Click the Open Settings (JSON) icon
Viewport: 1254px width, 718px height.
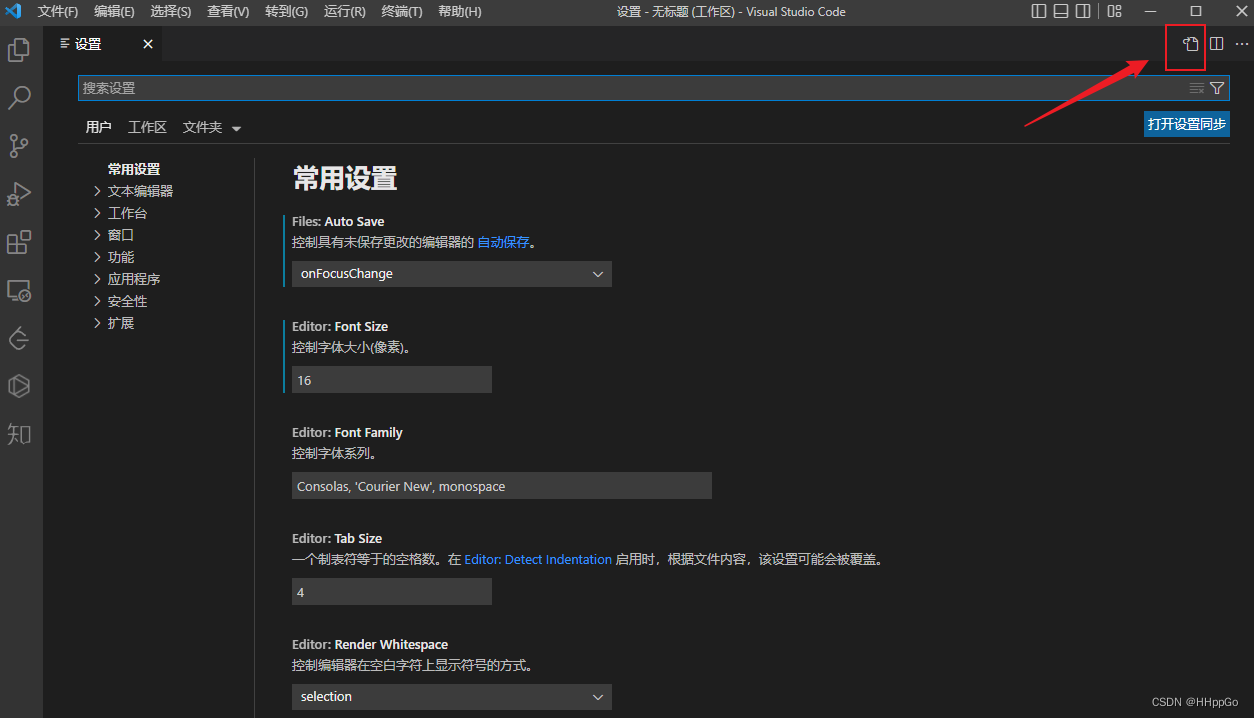pyautogui.click(x=1190, y=44)
